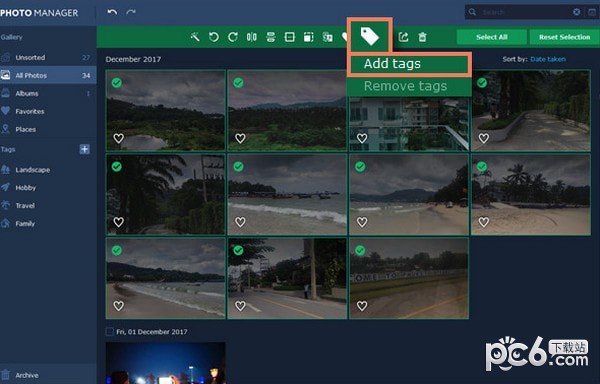The image size is (600, 384).
Task: Tick the Fri, 01 December 2017 checkbox
Action: coord(109,331)
